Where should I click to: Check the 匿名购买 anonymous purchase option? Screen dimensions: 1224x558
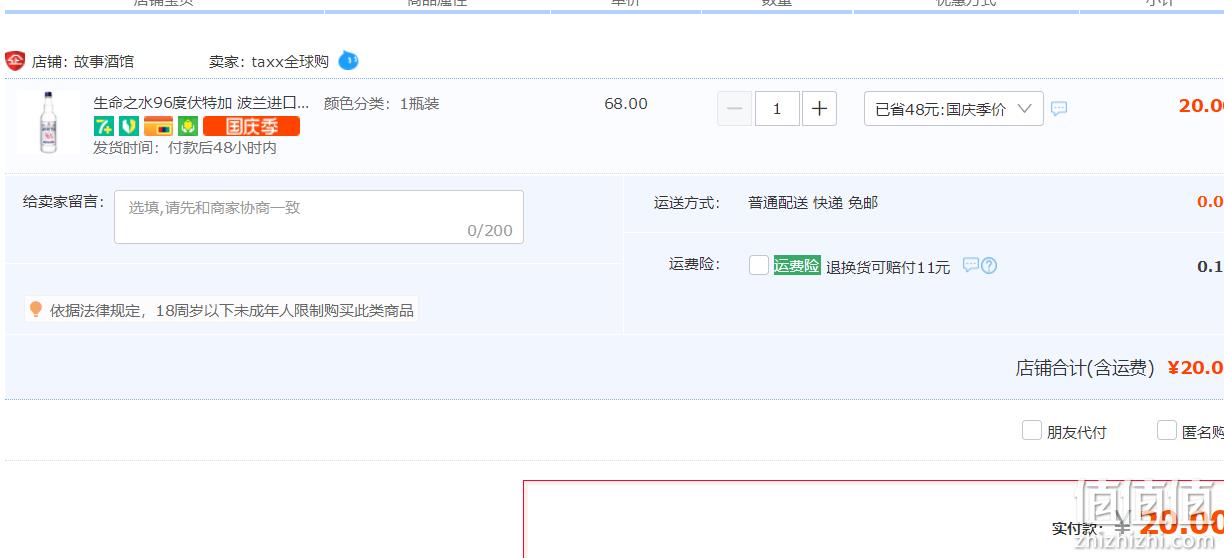tap(1167, 431)
